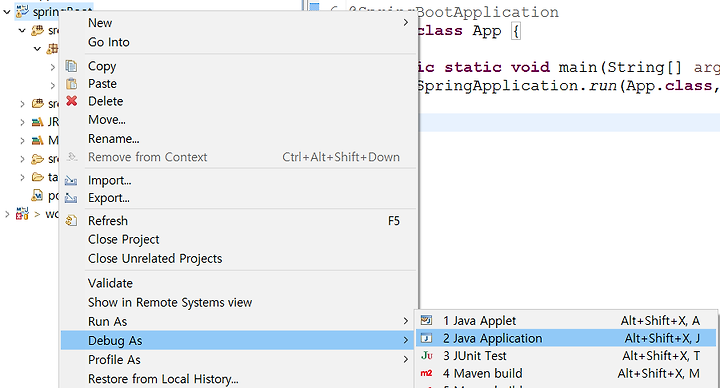
Task: Click the Paste clipboard icon
Action: 71,84
